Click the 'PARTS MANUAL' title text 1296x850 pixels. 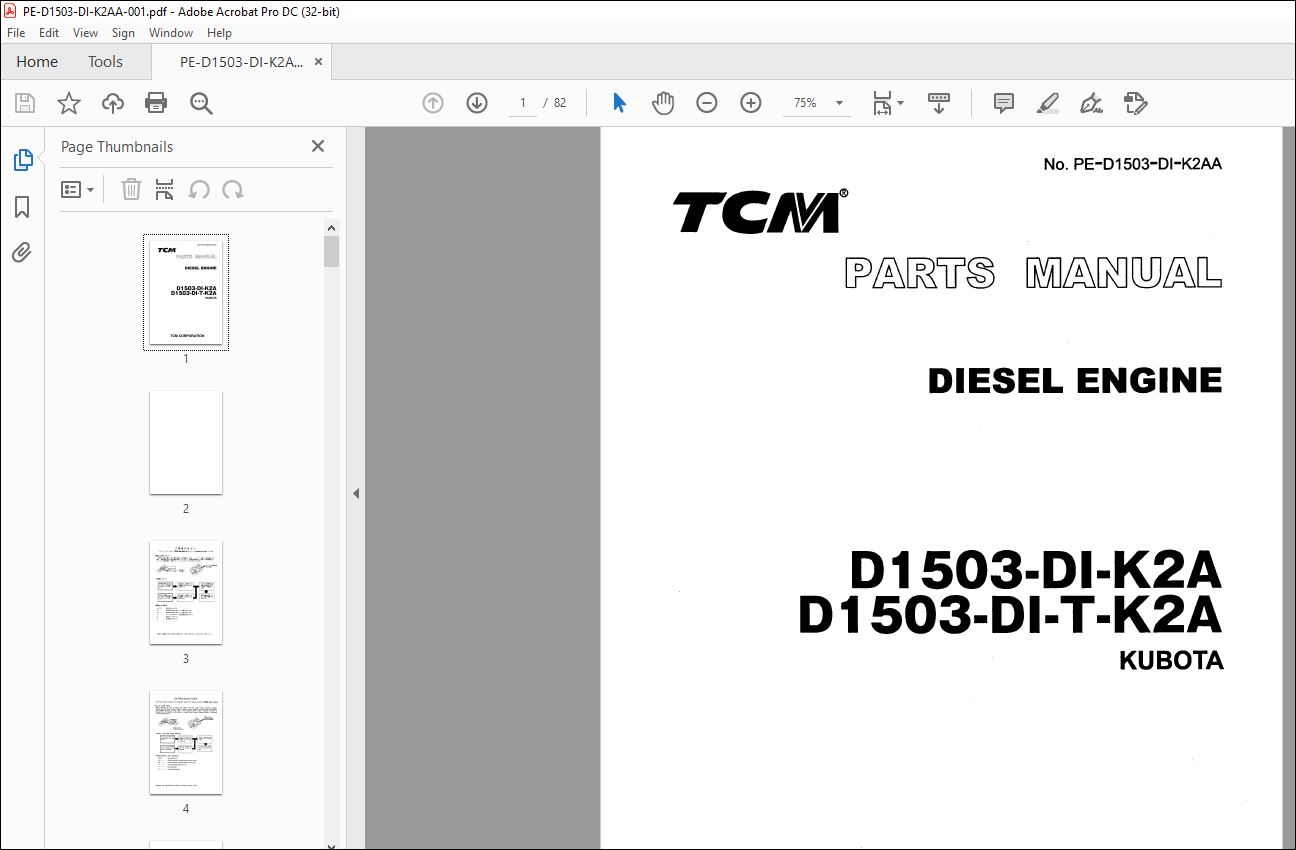[1033, 274]
